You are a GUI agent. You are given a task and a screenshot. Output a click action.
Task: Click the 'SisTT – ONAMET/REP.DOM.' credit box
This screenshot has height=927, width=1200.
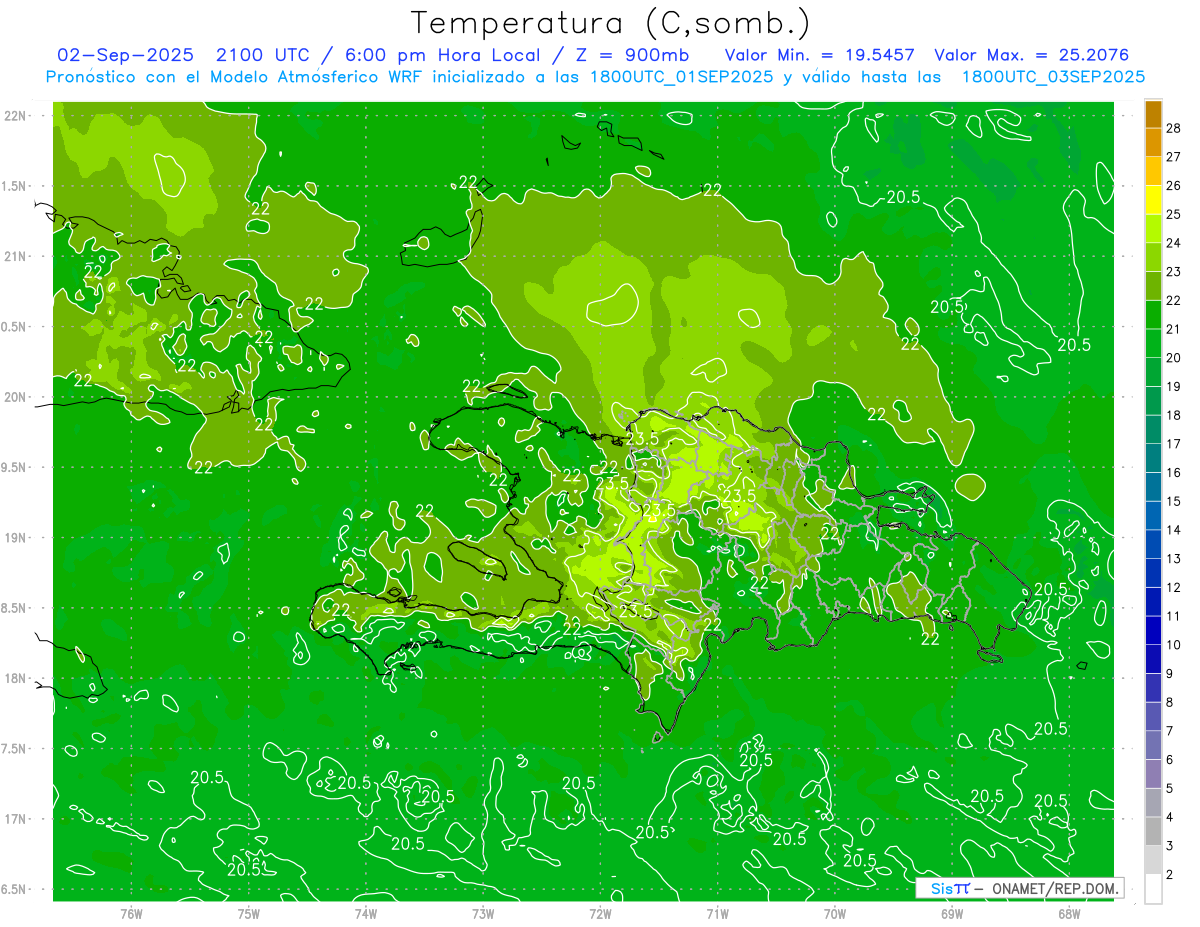click(x=1020, y=888)
